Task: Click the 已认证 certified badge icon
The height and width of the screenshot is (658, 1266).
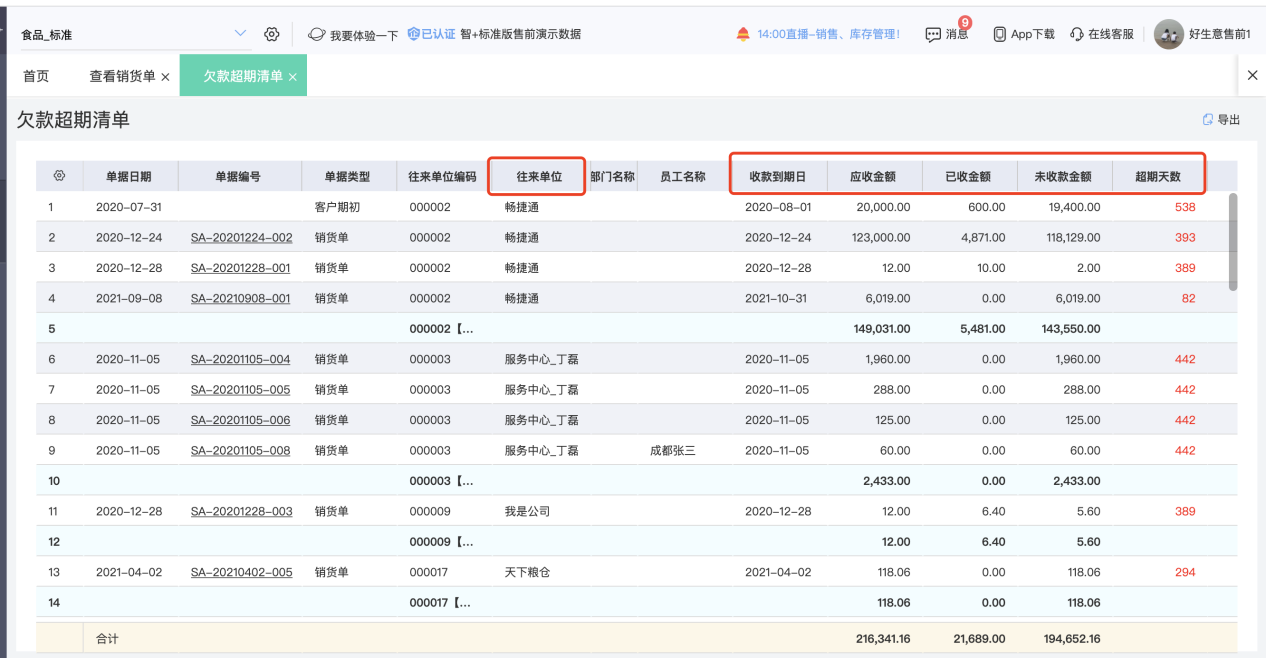Action: pyautogui.click(x=413, y=34)
